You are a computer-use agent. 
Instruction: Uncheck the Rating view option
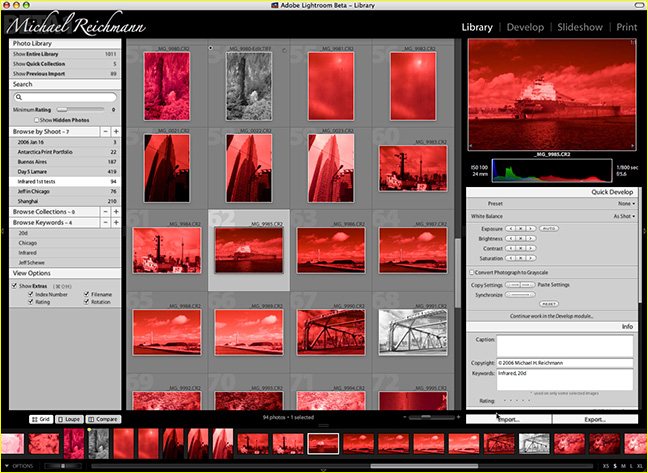31,302
